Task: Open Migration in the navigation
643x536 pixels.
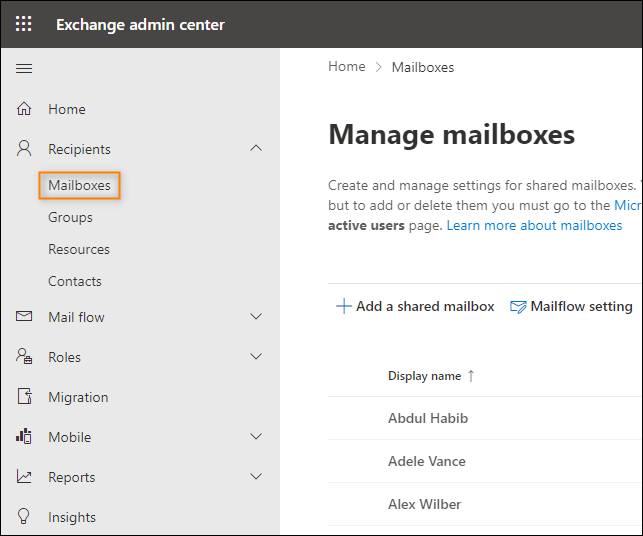Action: click(78, 397)
